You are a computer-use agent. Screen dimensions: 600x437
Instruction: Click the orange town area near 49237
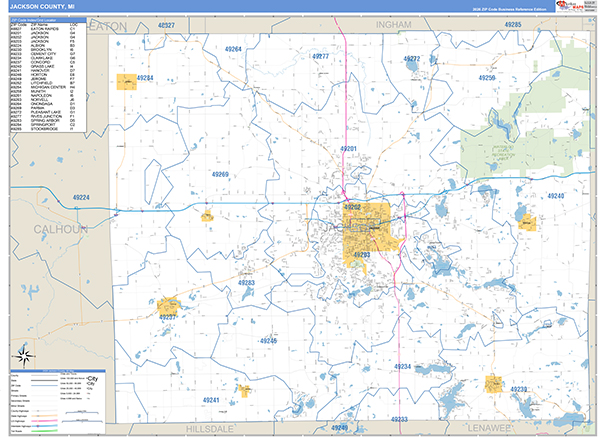coord(168,305)
